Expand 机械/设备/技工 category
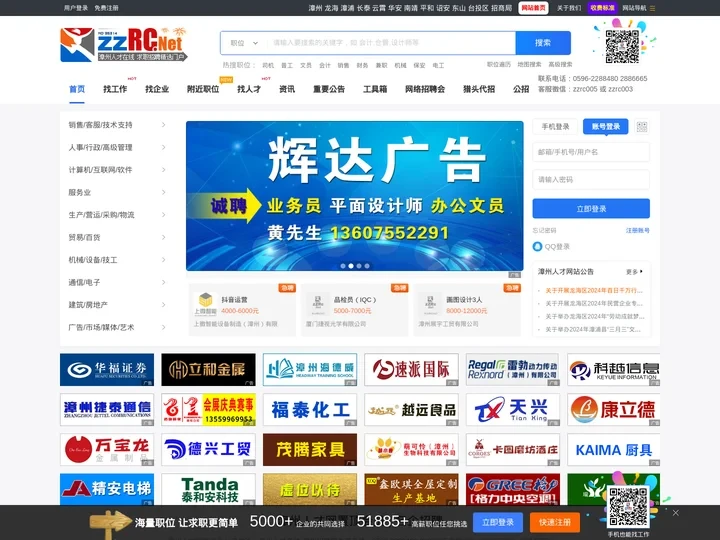The height and width of the screenshot is (540, 720). click(x=117, y=260)
